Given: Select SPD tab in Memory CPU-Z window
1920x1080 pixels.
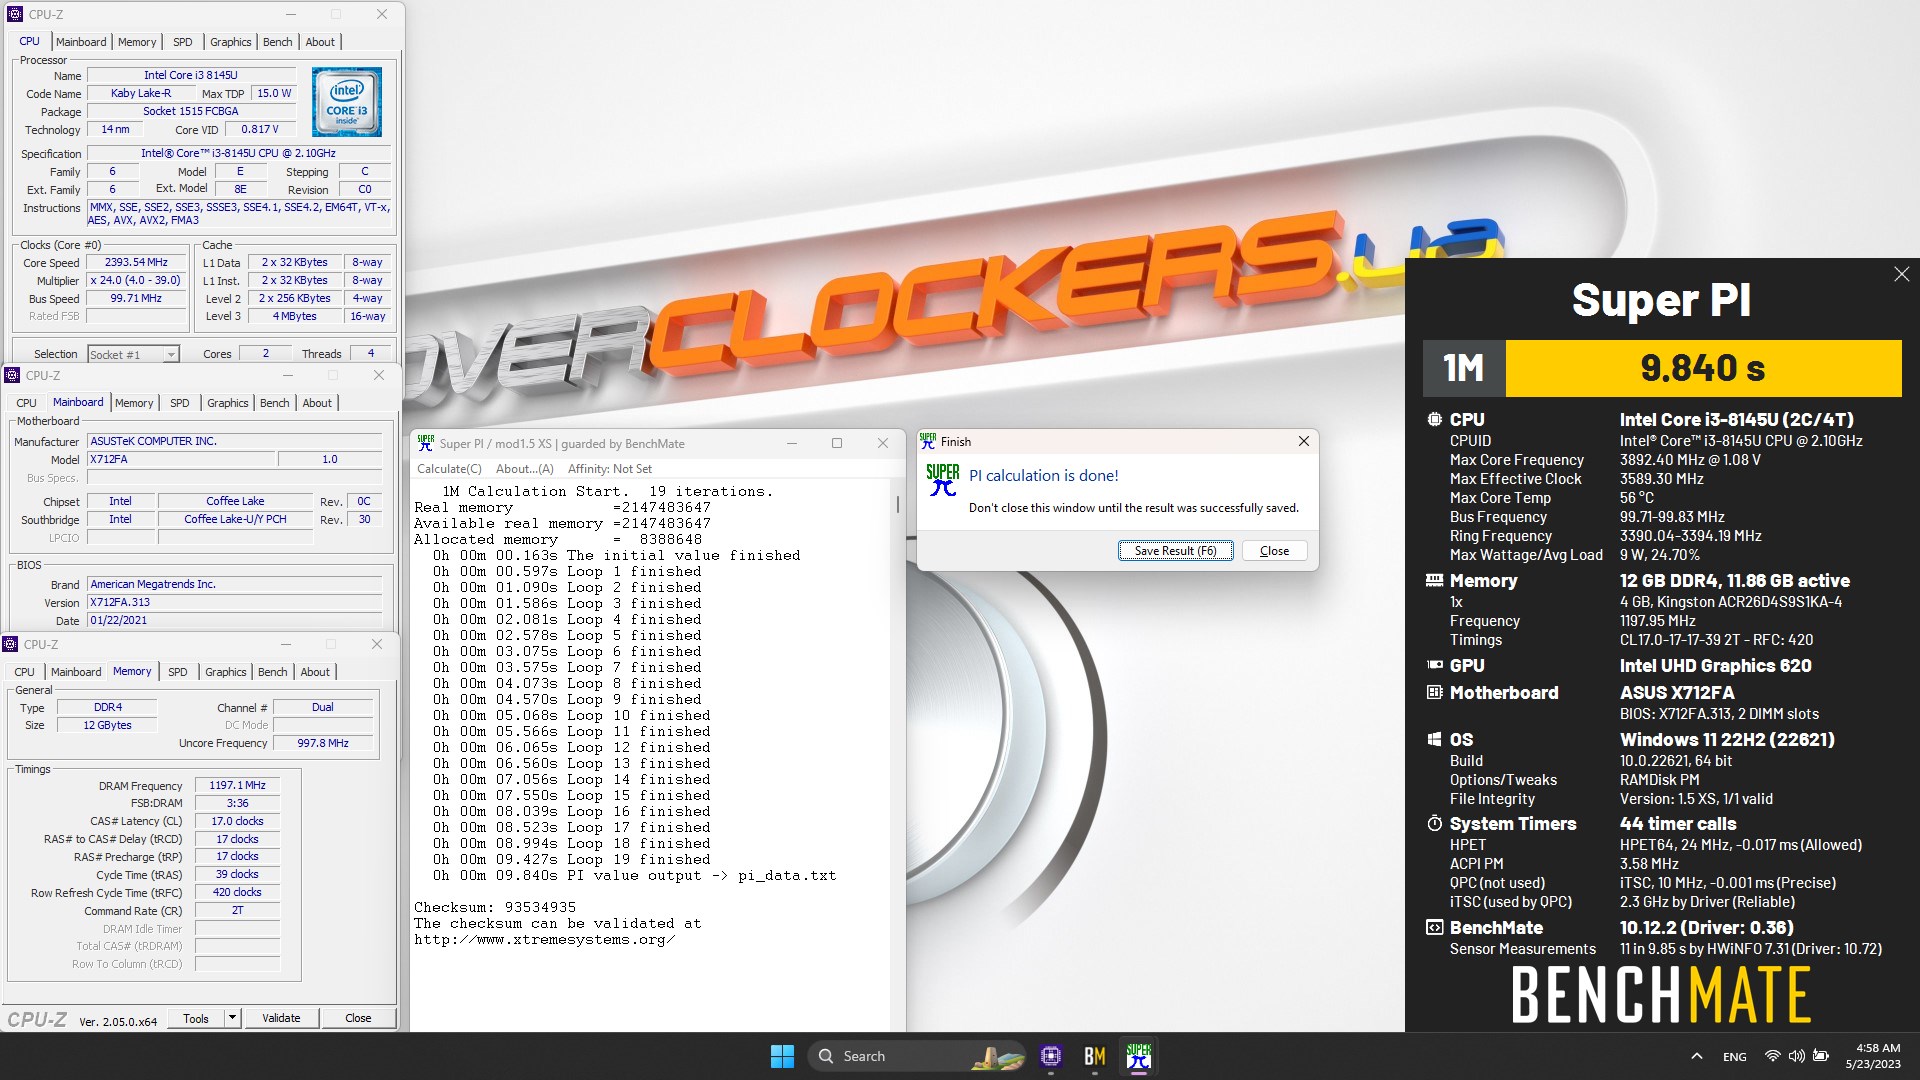Looking at the screenshot, I should pos(178,672).
